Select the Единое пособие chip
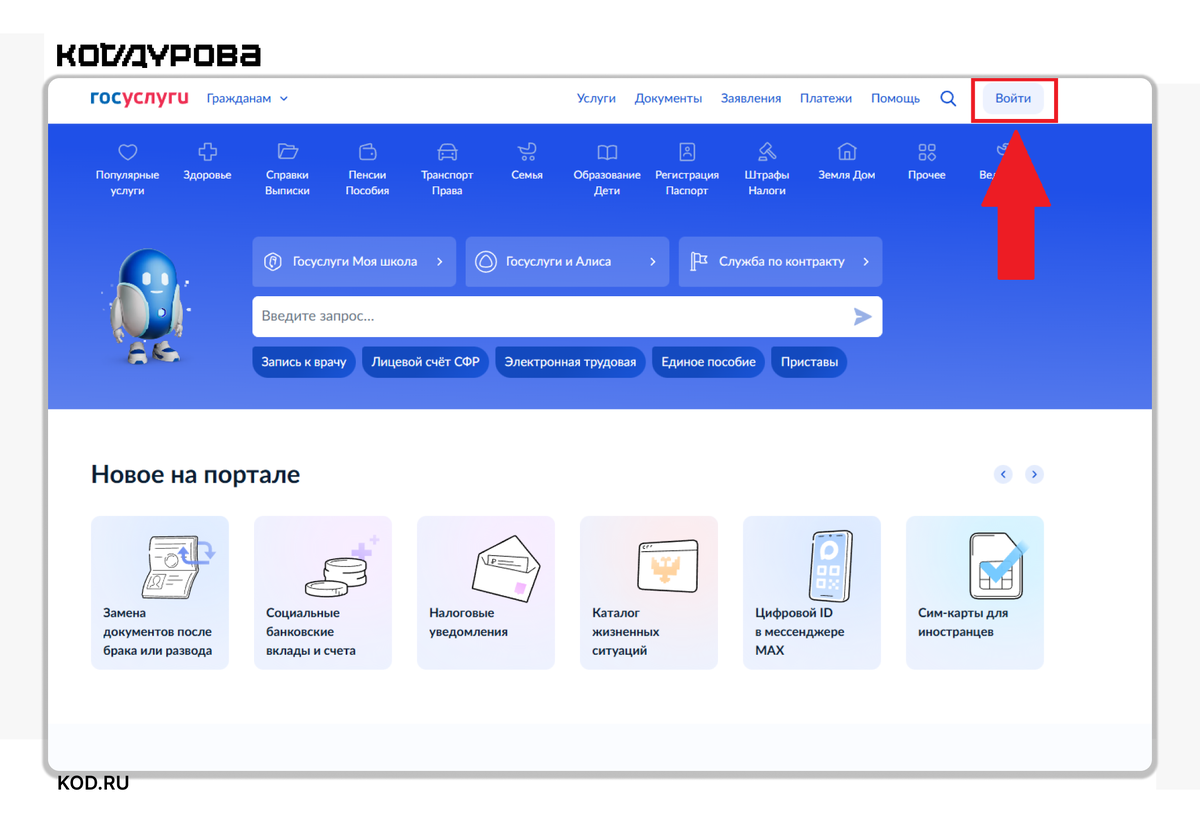 708,362
